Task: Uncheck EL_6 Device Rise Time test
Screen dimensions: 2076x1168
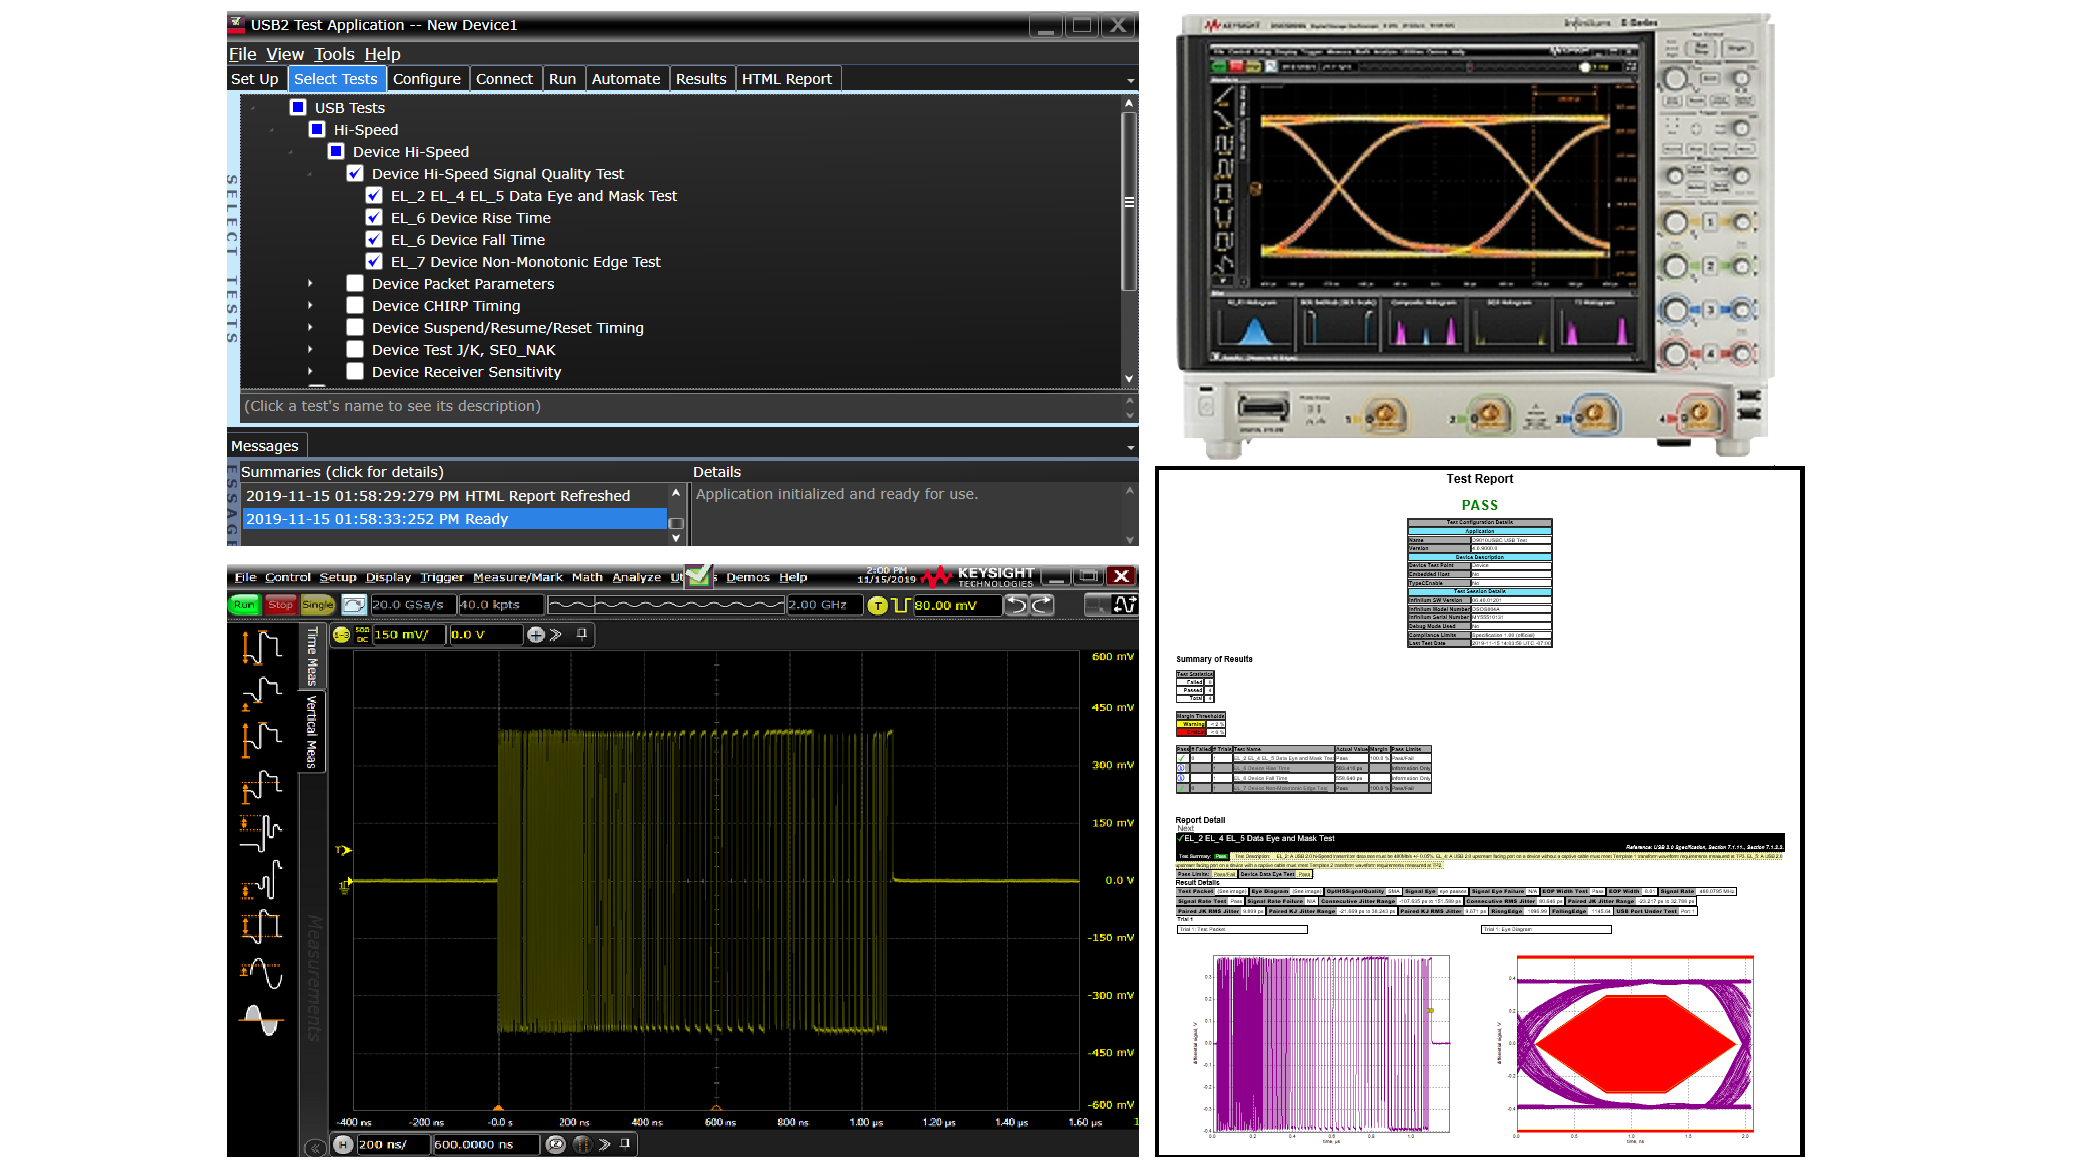Action: (x=374, y=218)
